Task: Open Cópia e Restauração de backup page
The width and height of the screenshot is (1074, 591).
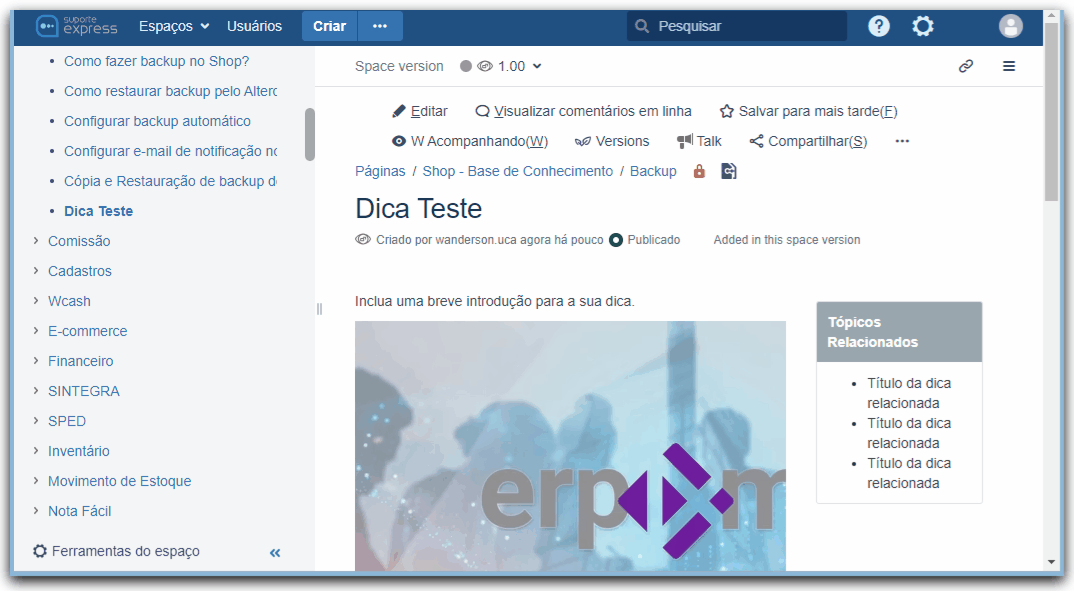Action: coord(171,181)
